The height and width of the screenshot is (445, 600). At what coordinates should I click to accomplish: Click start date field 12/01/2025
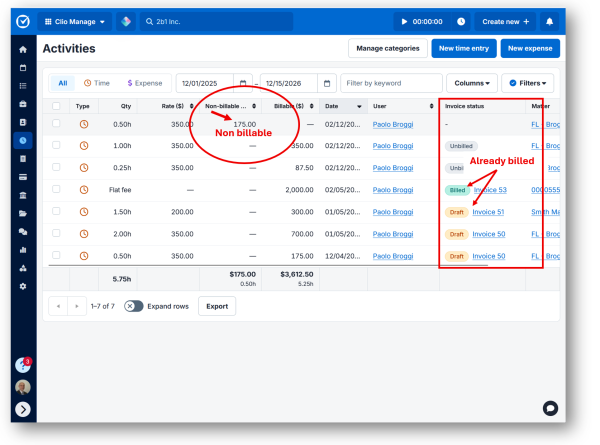[205, 83]
